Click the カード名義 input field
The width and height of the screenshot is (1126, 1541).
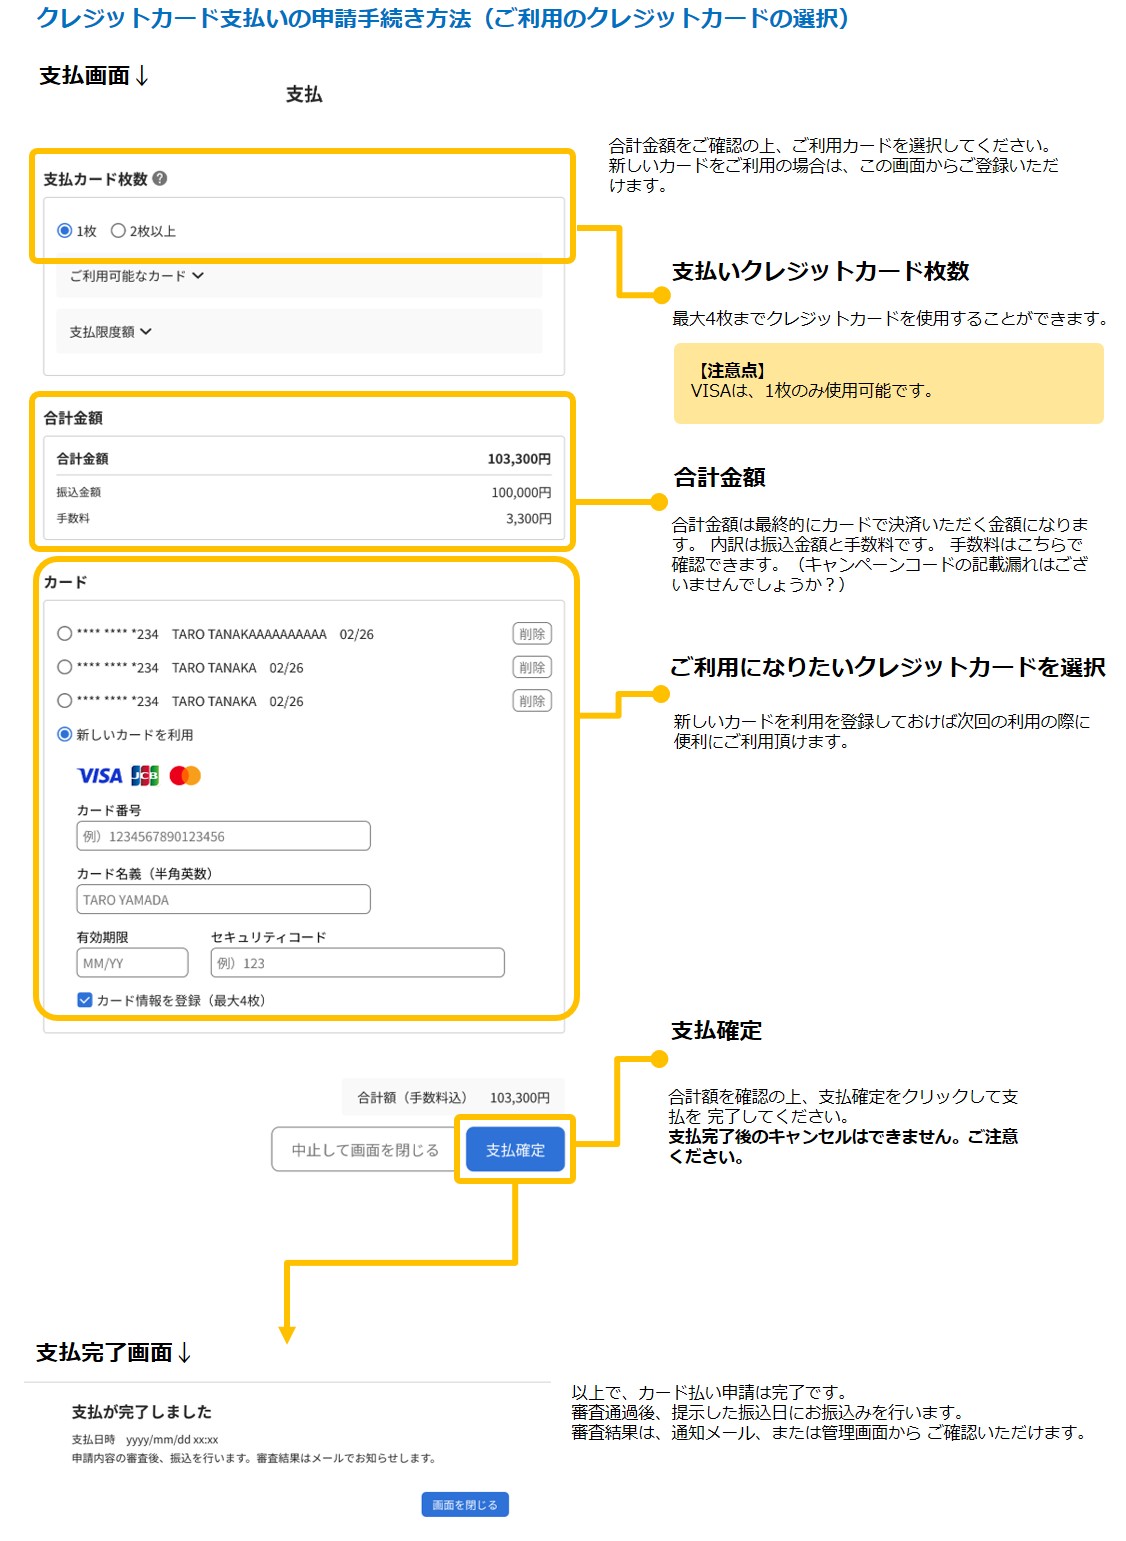(x=223, y=900)
